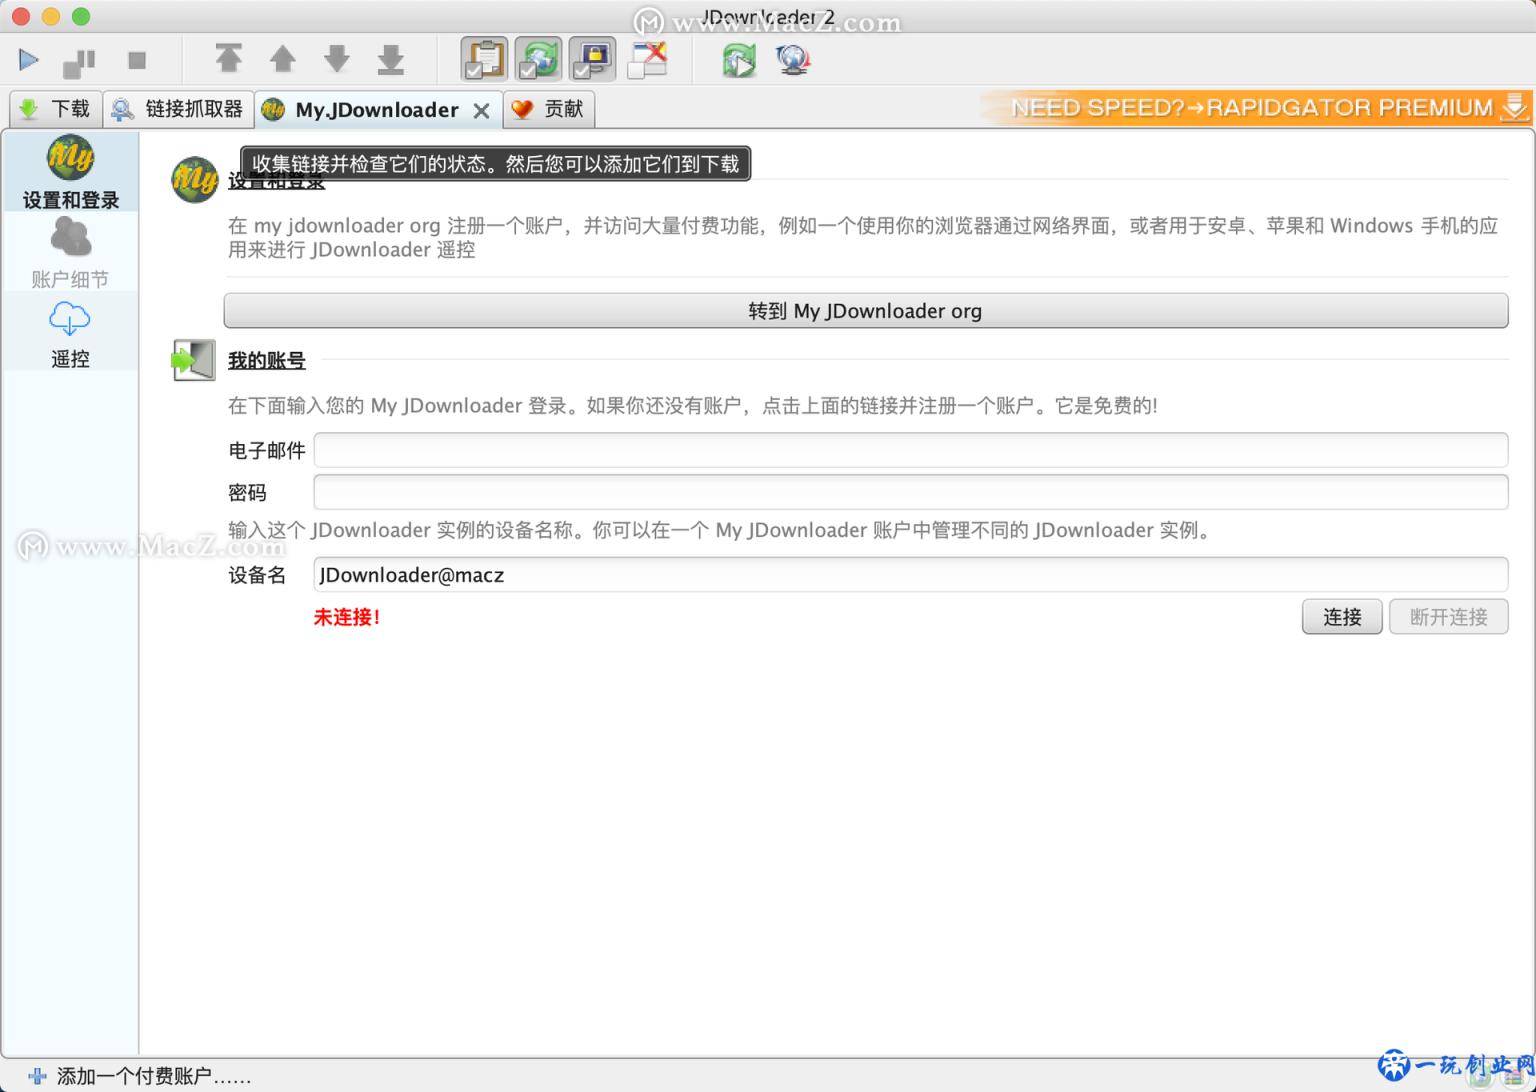The image size is (1536, 1092).
Task: Toggle premium accounts lock icon
Action: click(592, 59)
